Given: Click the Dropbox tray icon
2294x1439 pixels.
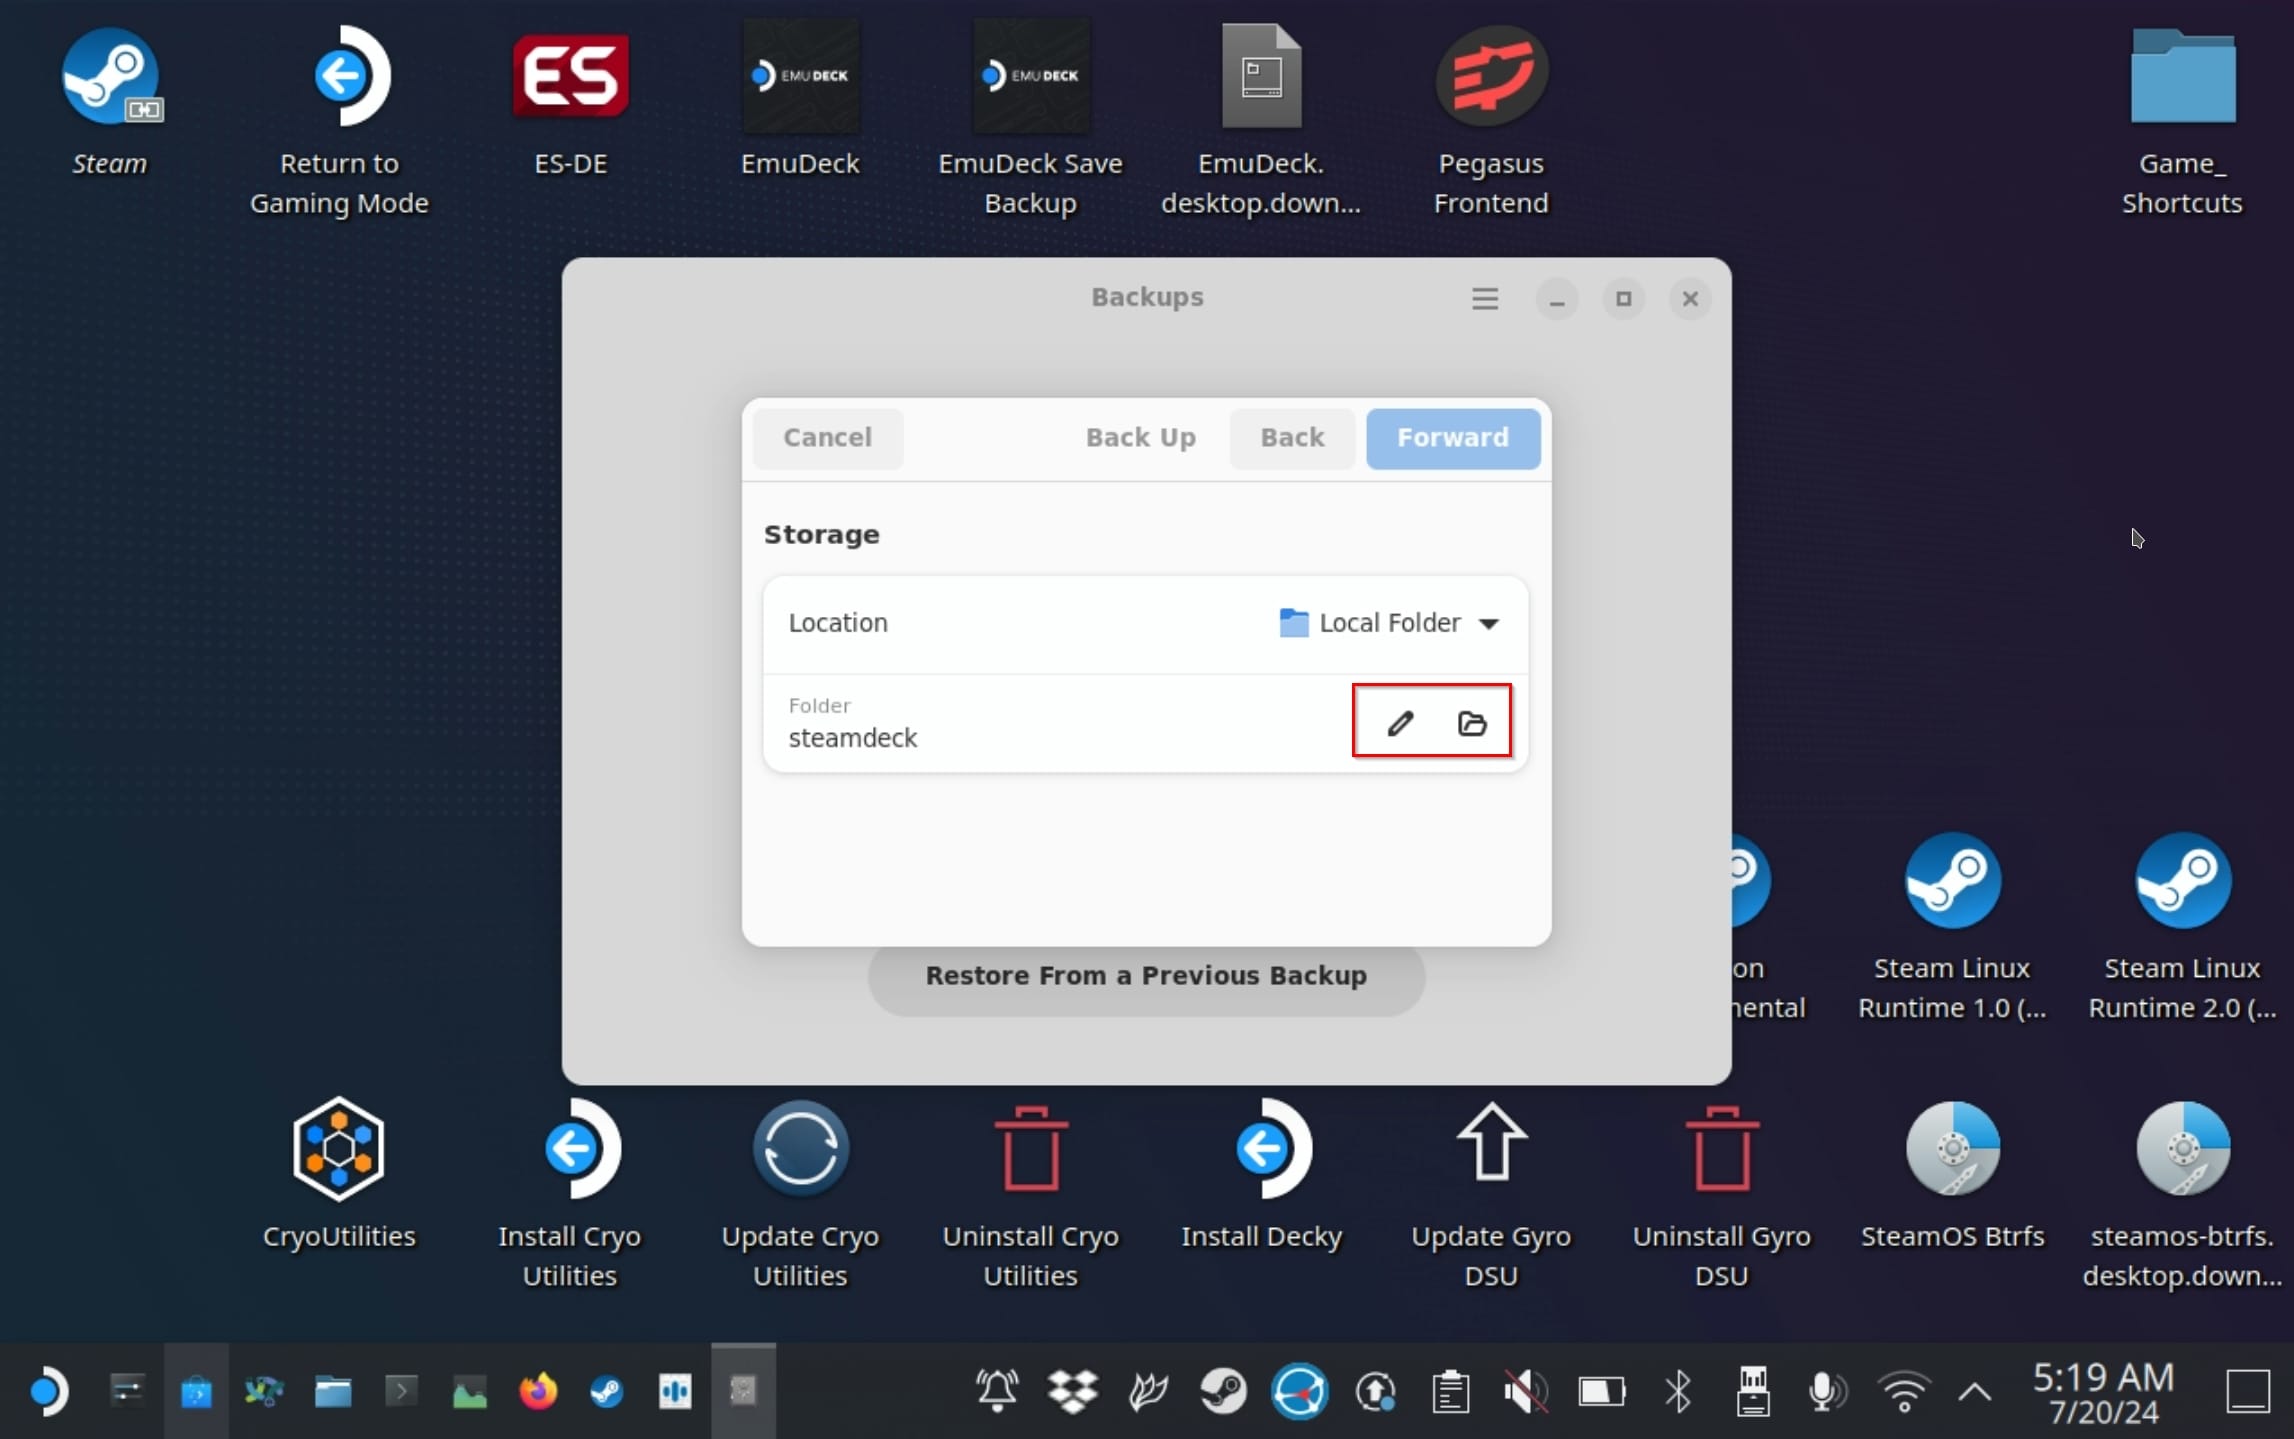Looking at the screenshot, I should coord(1072,1391).
